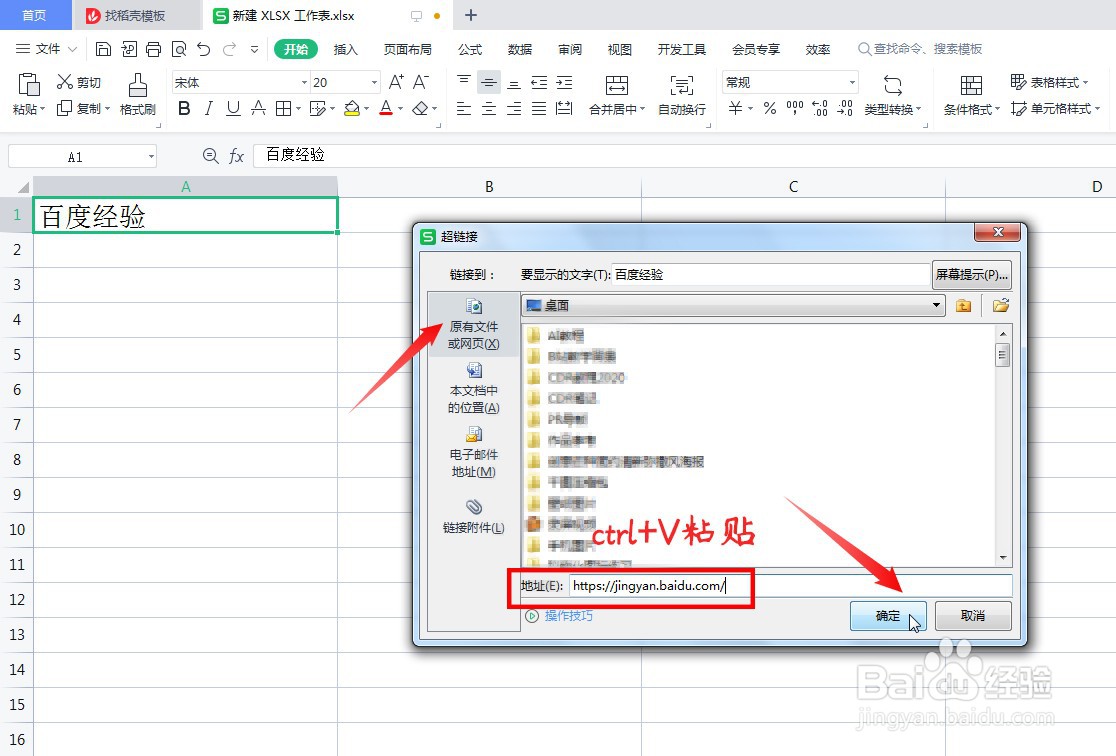Select 本文档中的位置 link target
Image resolution: width=1116 pixels, height=756 pixels.
click(x=473, y=389)
